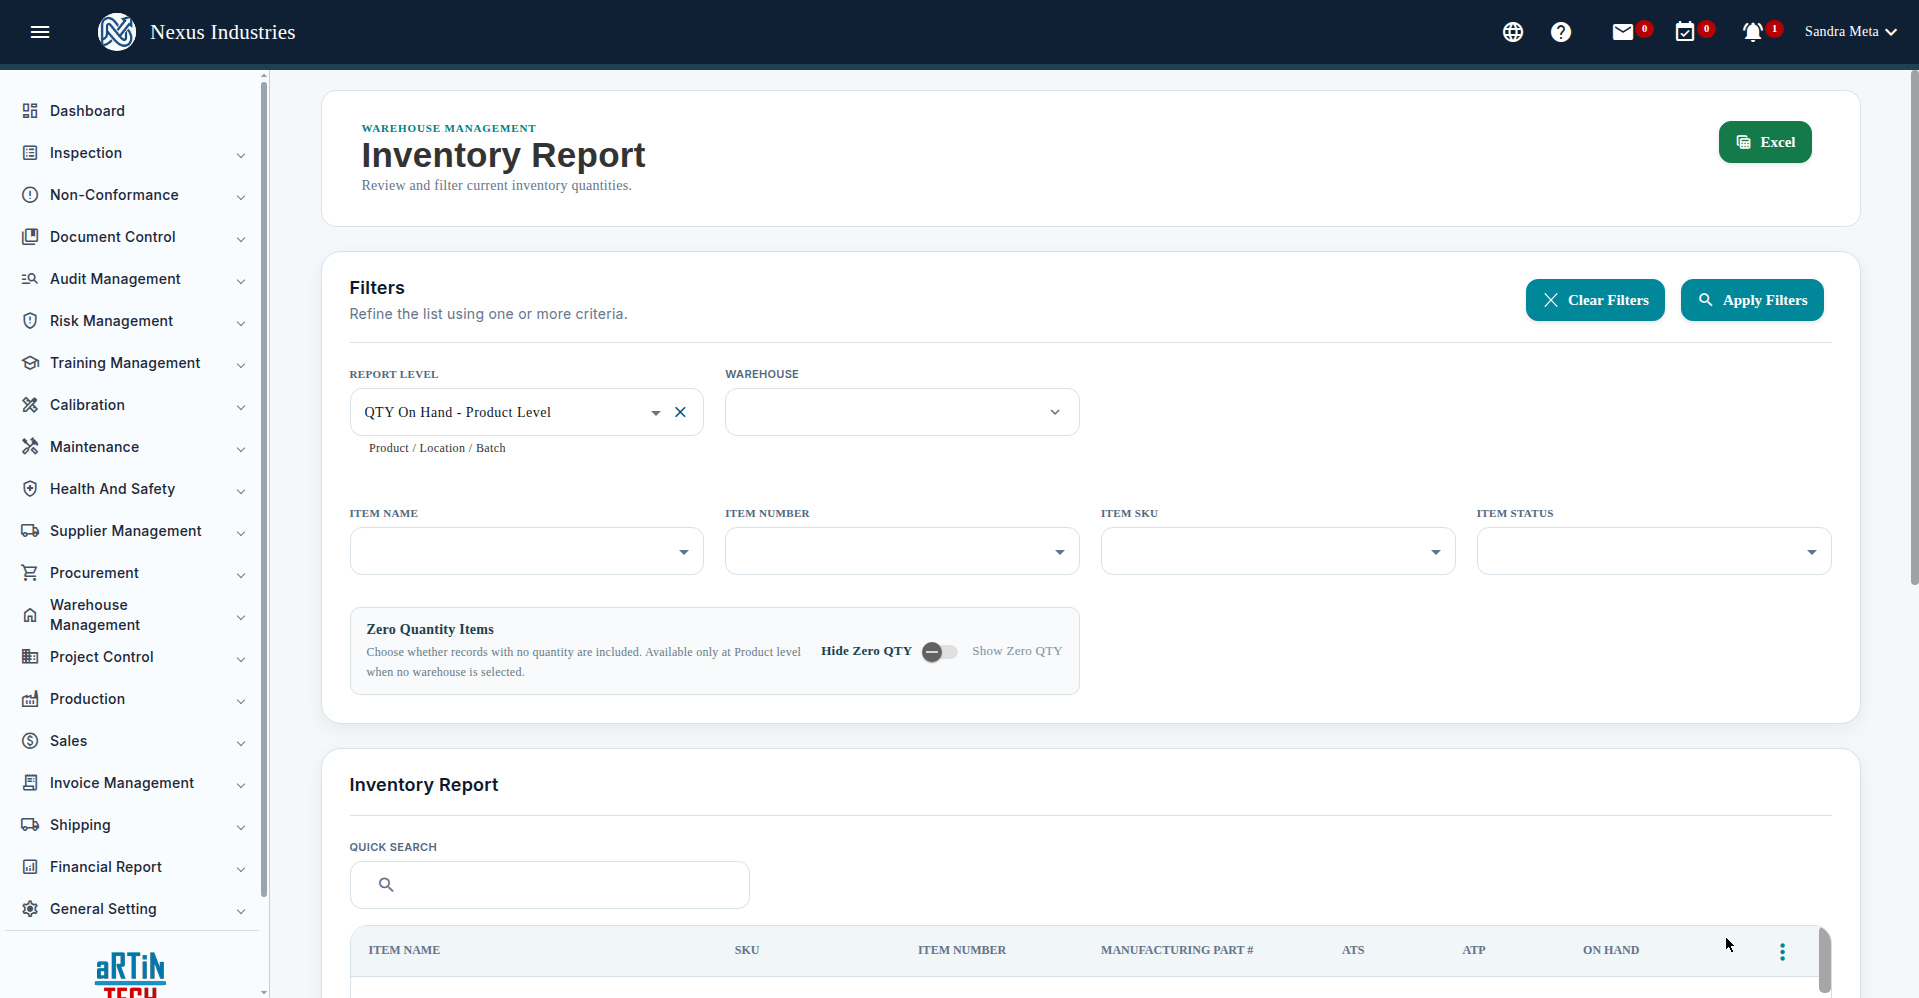Open the help question mark icon
This screenshot has height=998, width=1919.
1561,32
